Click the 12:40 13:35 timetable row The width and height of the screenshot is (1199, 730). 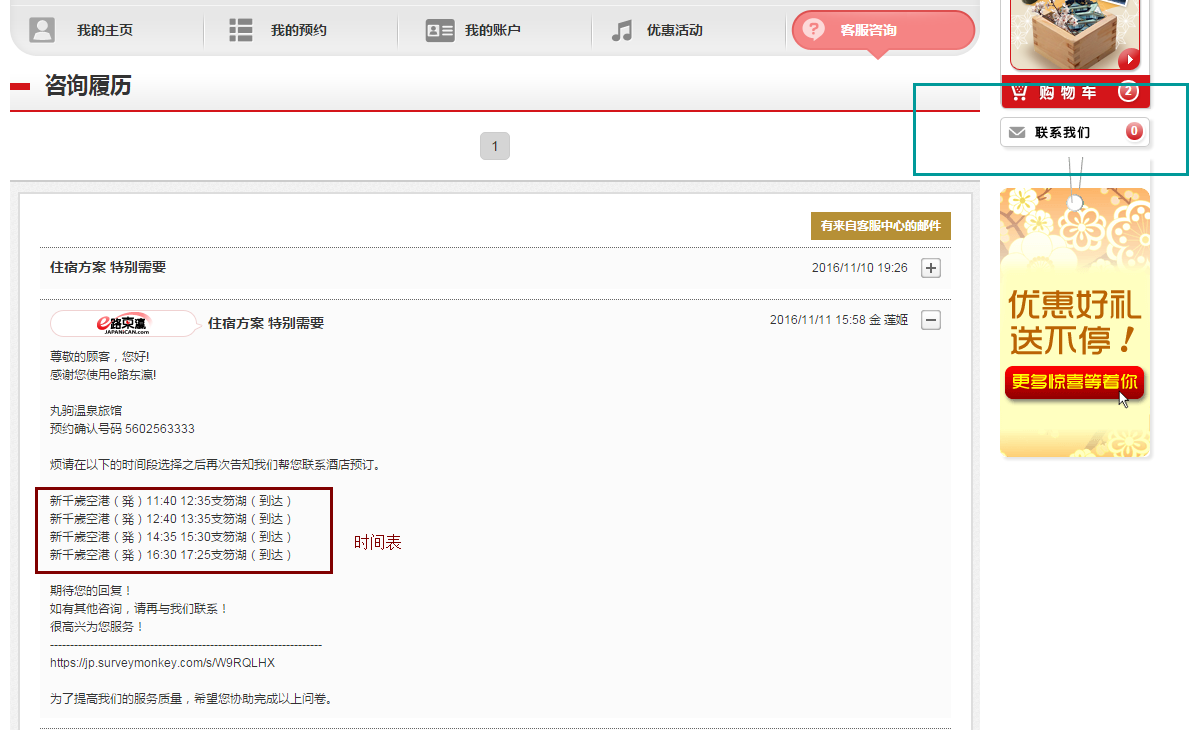click(171, 519)
